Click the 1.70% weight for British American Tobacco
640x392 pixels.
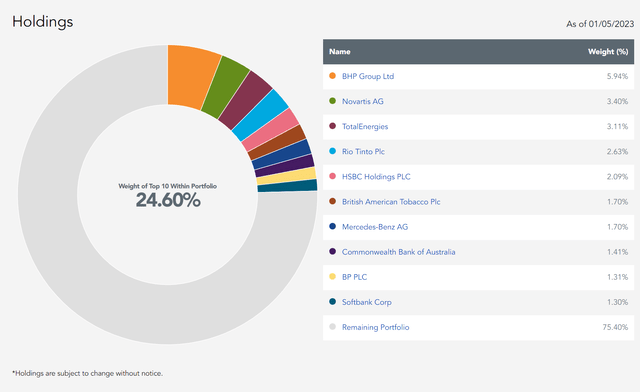click(617, 202)
